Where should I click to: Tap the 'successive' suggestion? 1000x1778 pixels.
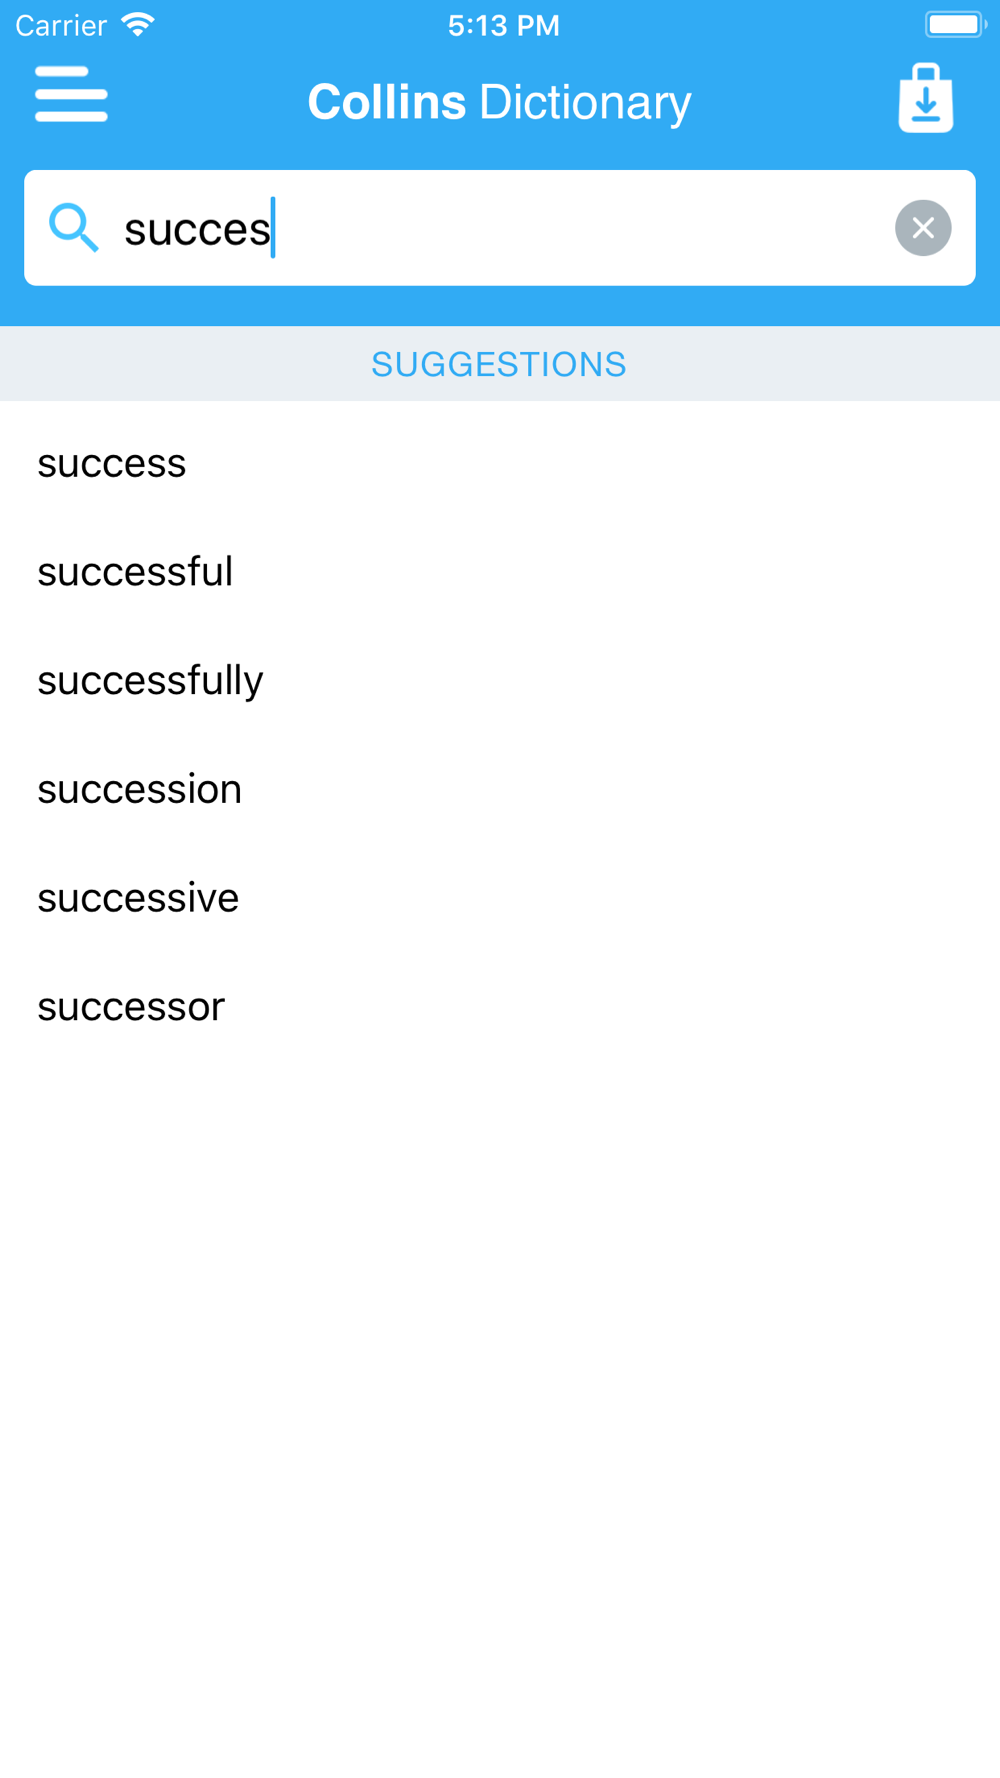point(500,898)
